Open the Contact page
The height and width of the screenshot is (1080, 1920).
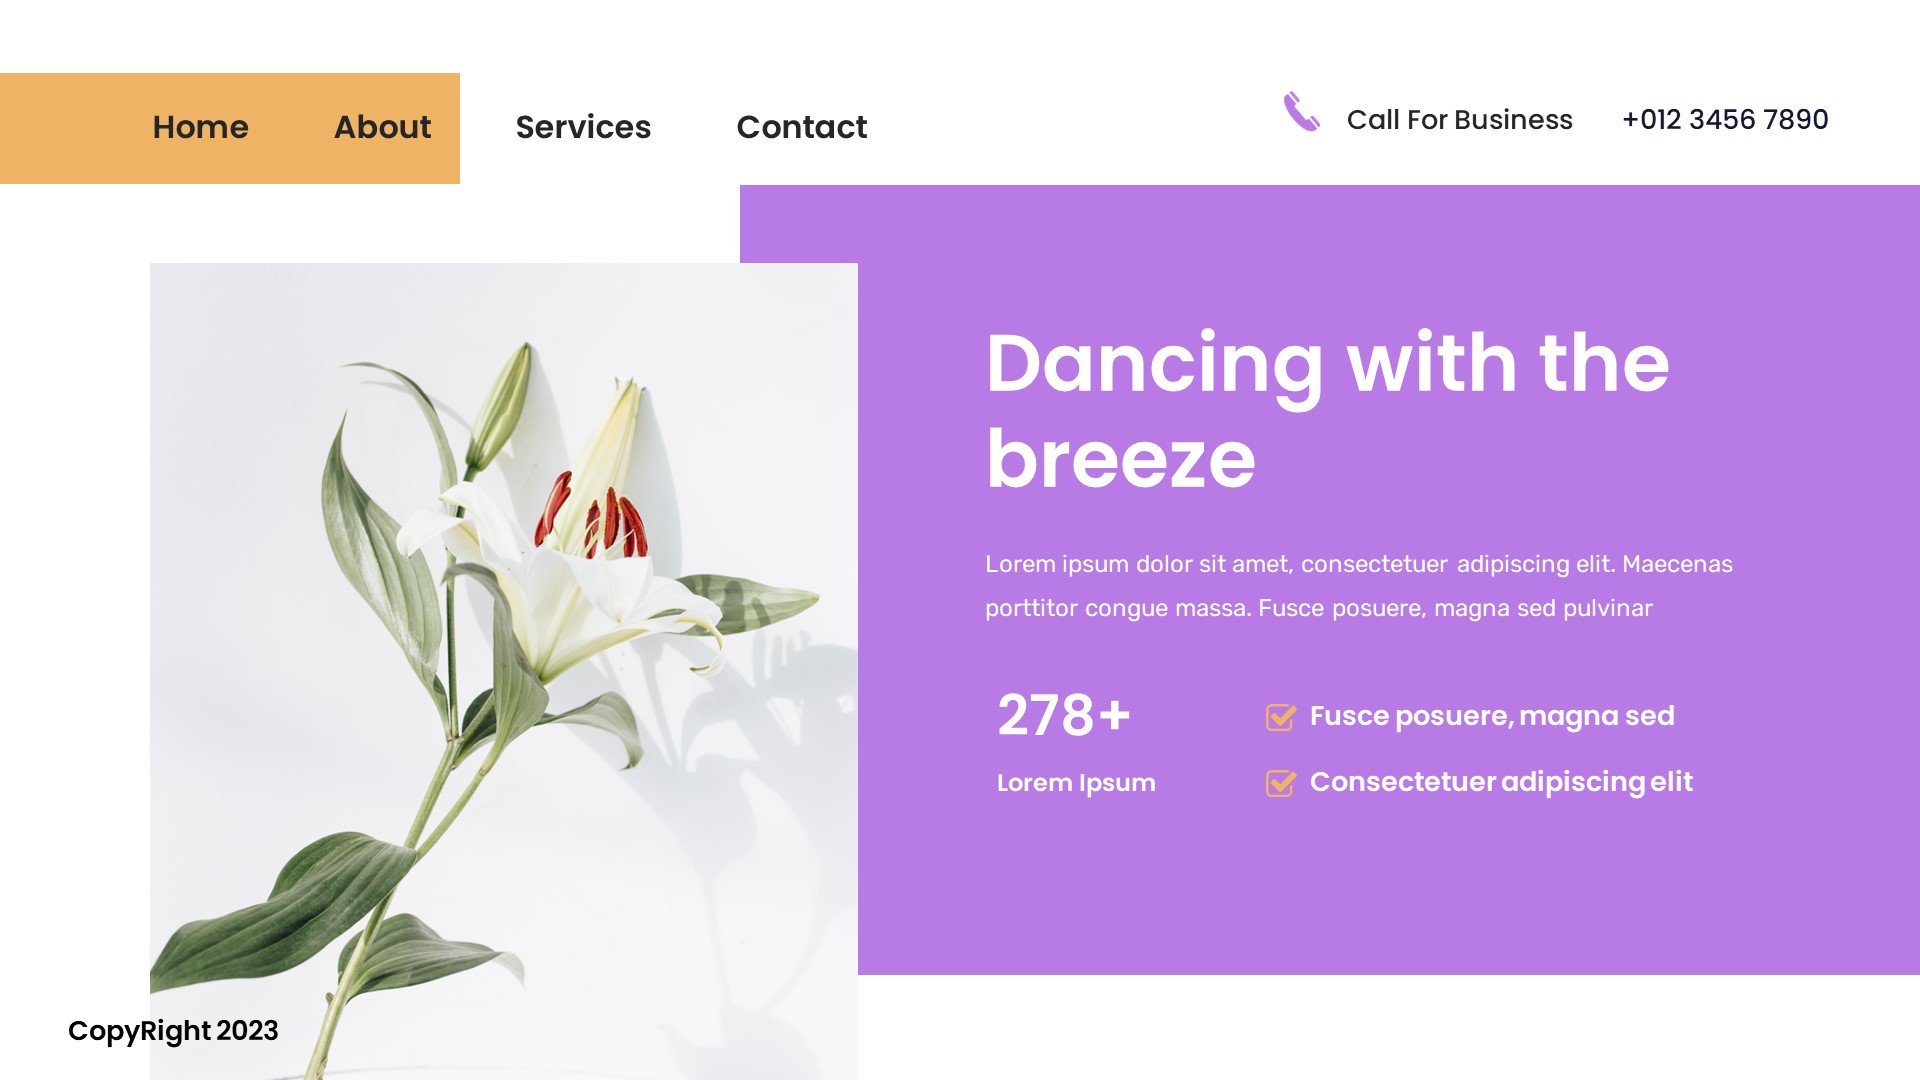click(801, 128)
